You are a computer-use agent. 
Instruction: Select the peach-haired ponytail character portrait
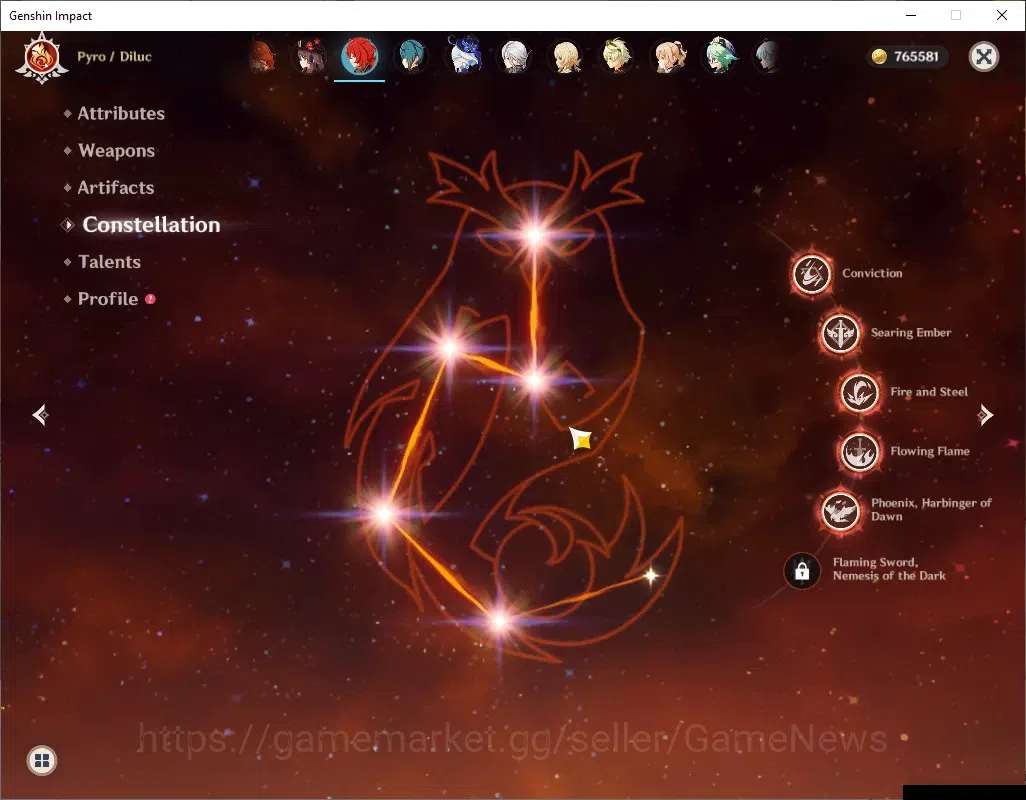coord(669,56)
